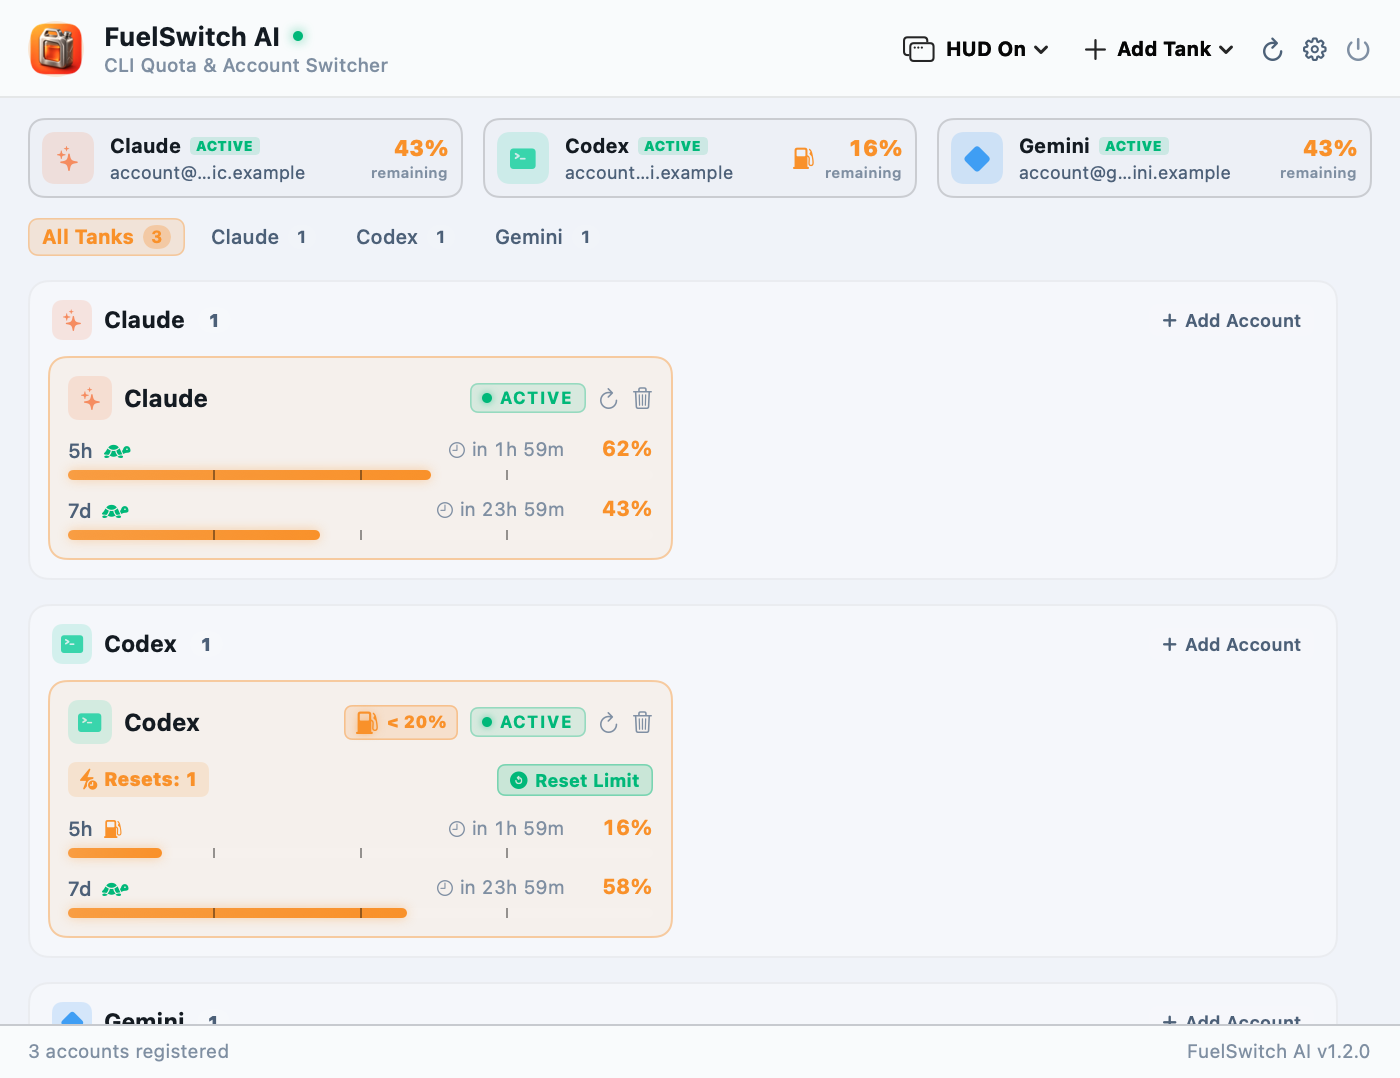The height and width of the screenshot is (1078, 1400).
Task: Delete the Codex account with the trash icon
Action: [643, 722]
